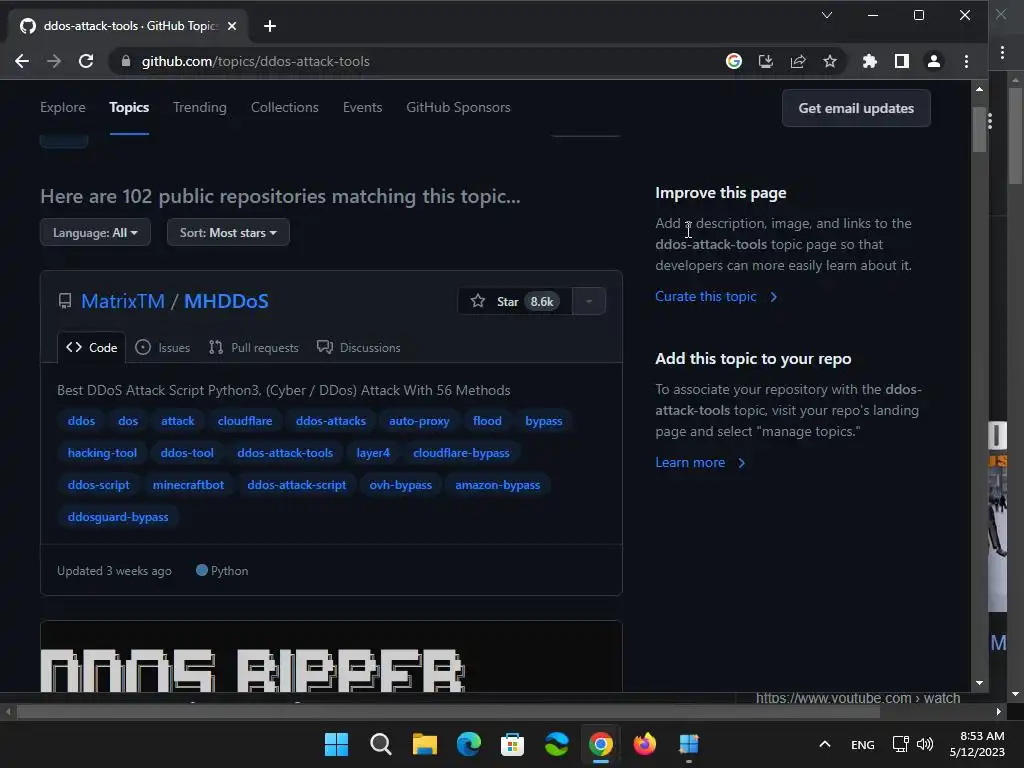View site info lock icon

click(125, 61)
